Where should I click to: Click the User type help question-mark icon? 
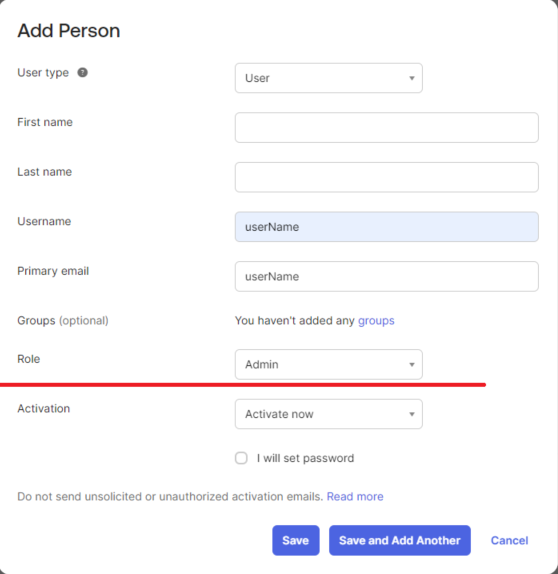(82, 72)
